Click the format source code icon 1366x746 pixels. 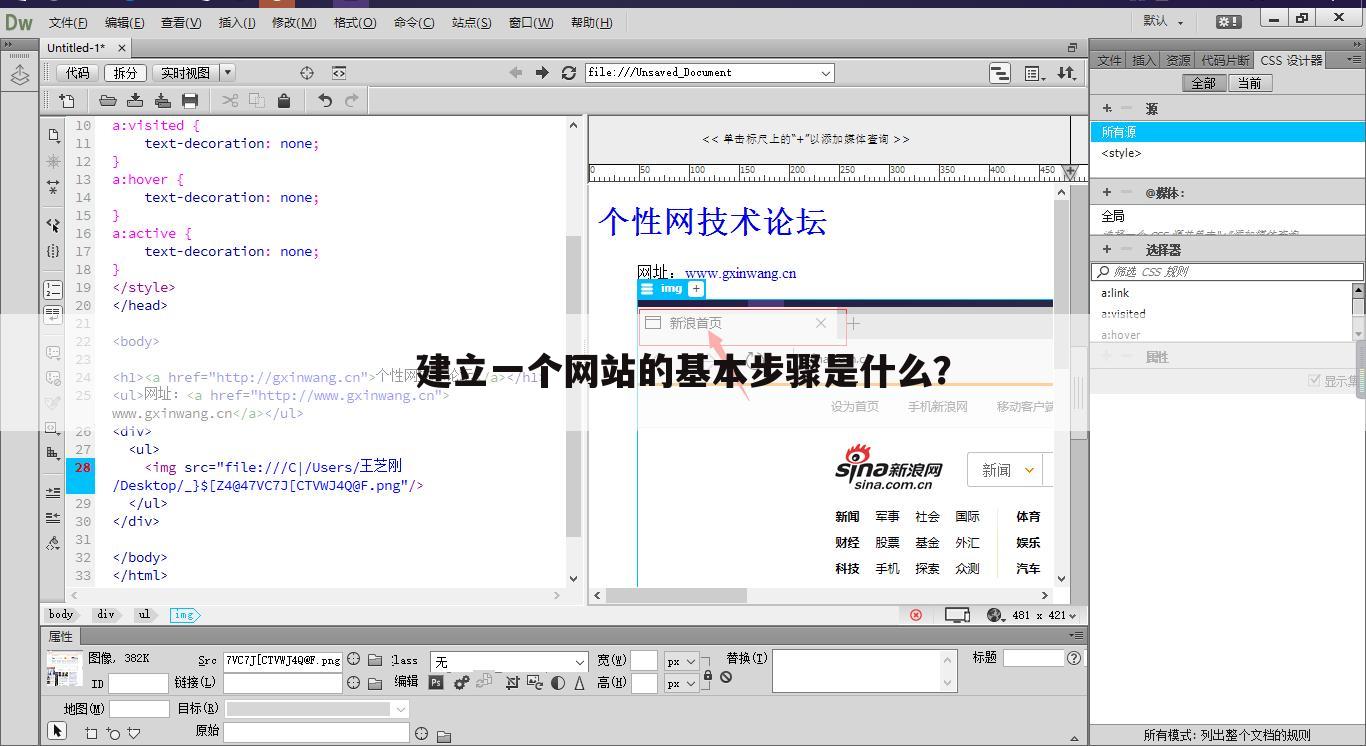(x=53, y=543)
